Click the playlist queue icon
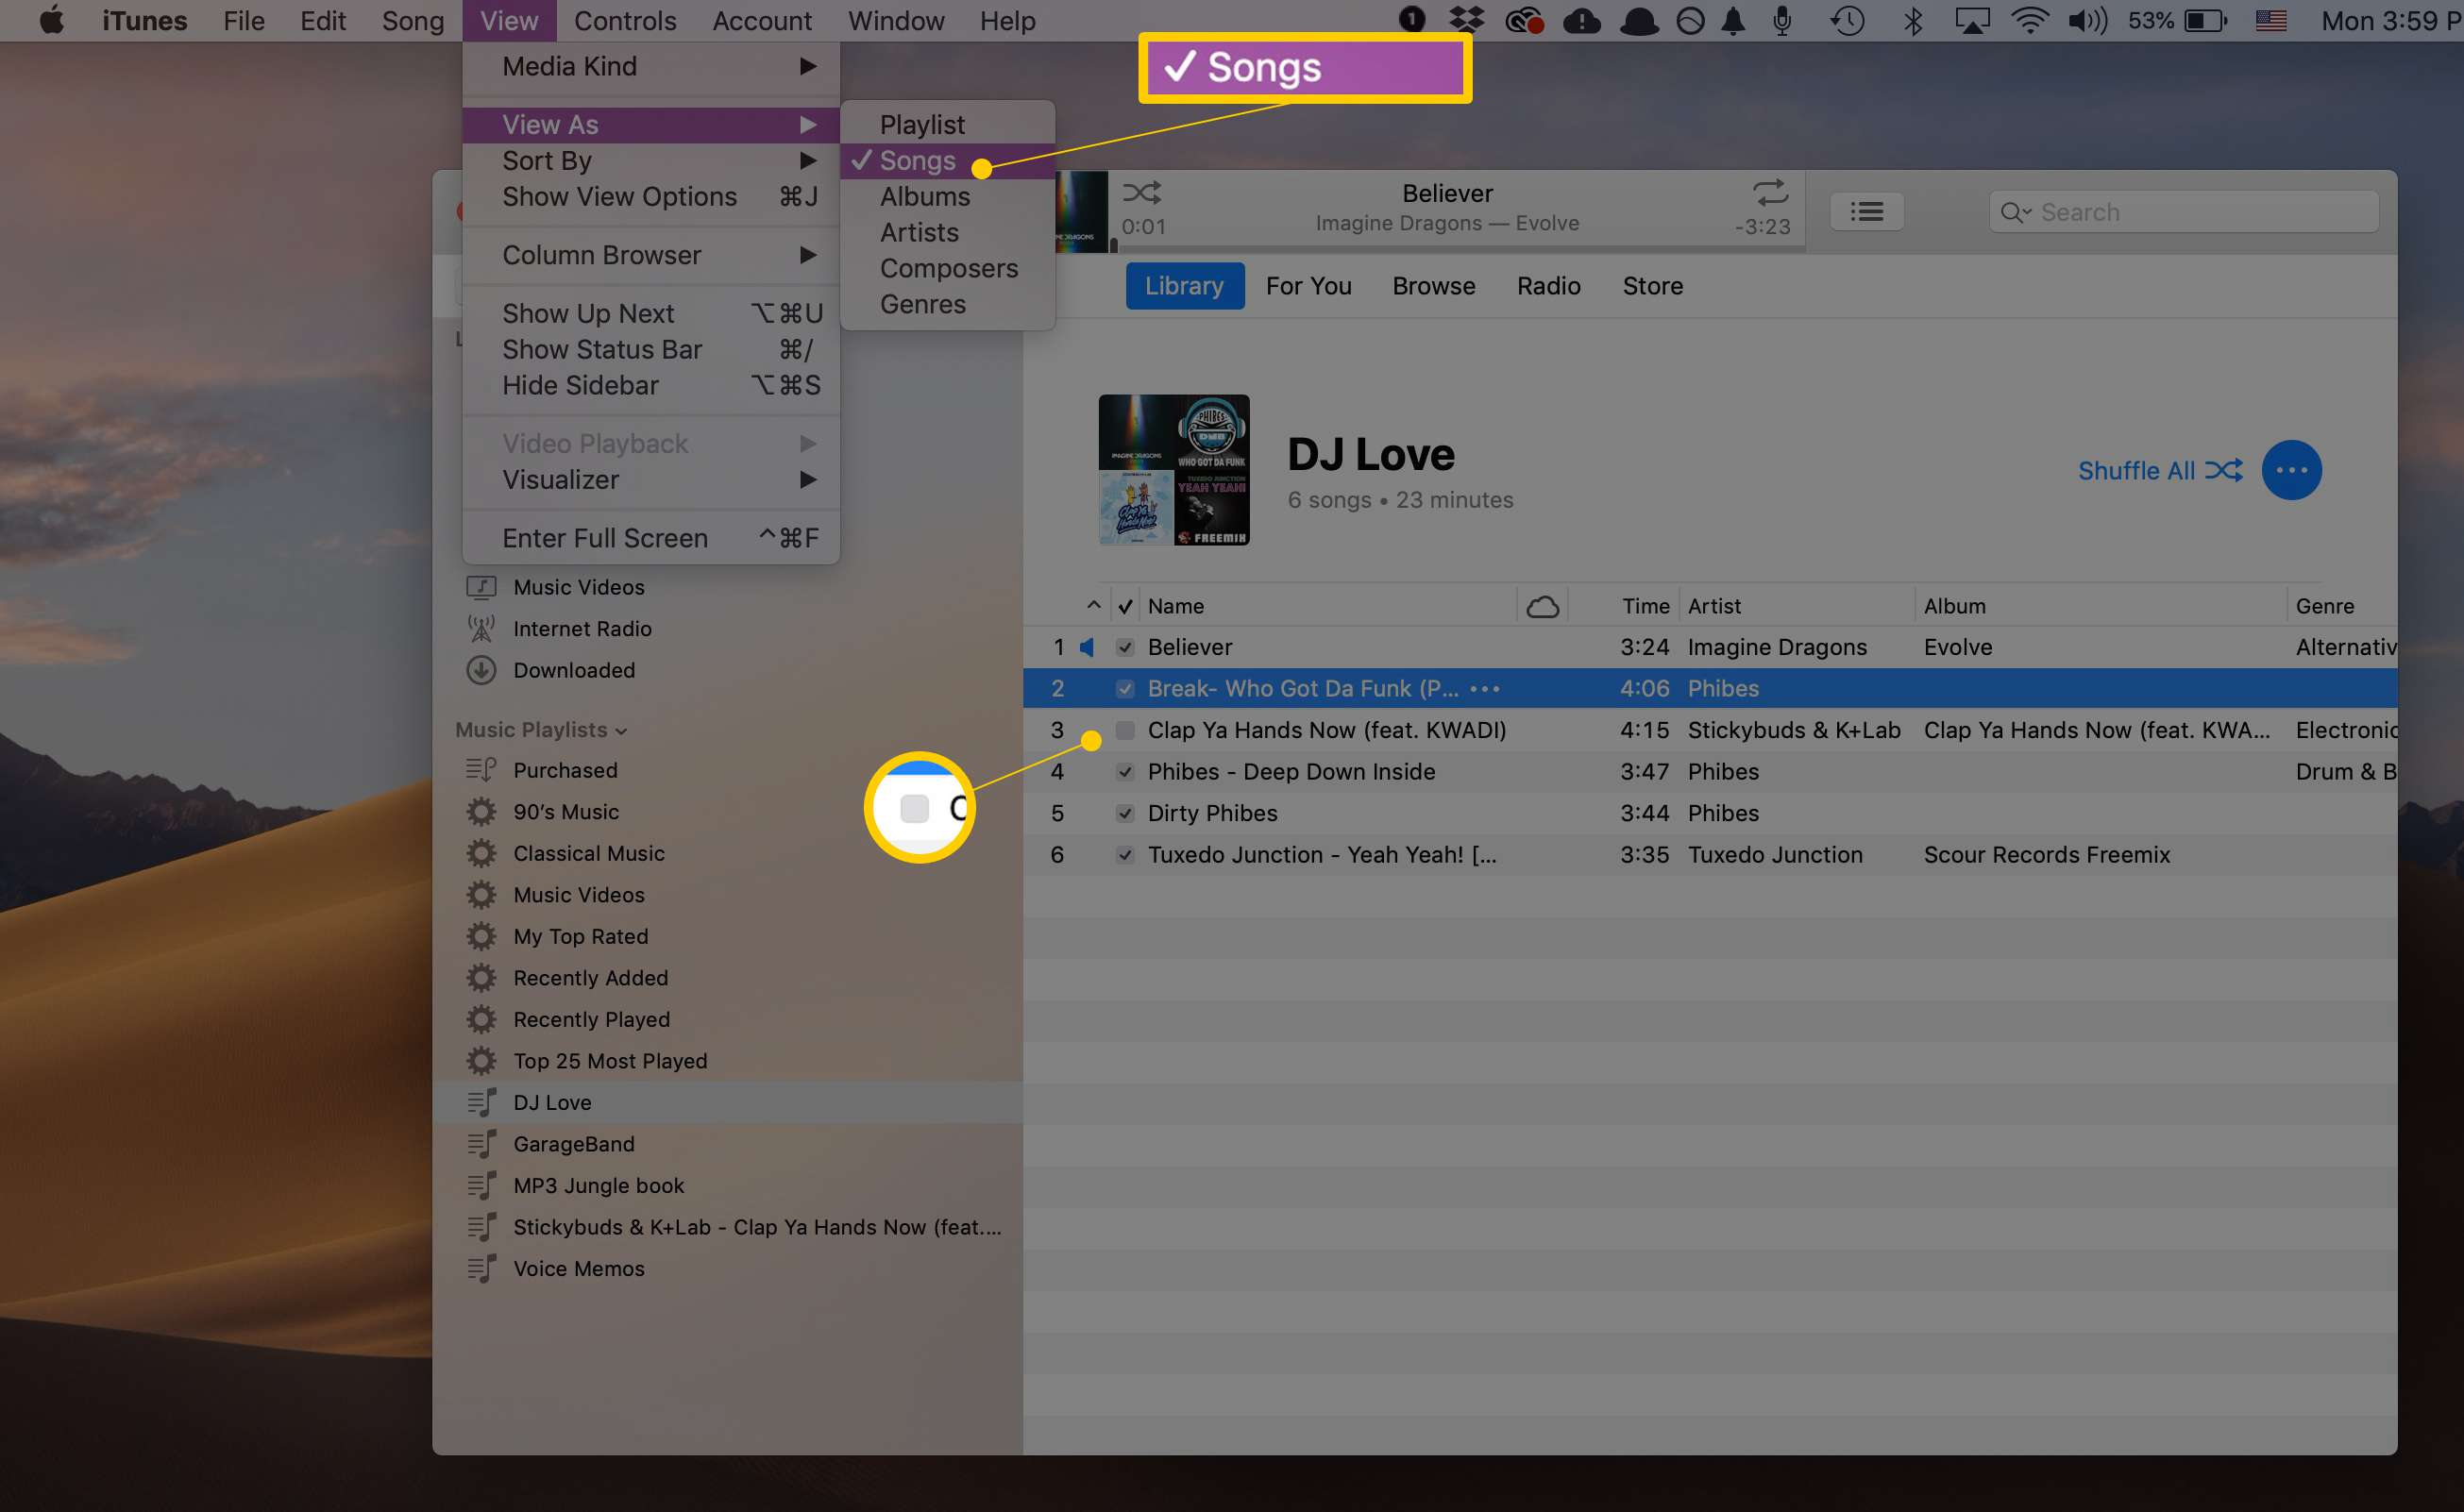 [1867, 211]
